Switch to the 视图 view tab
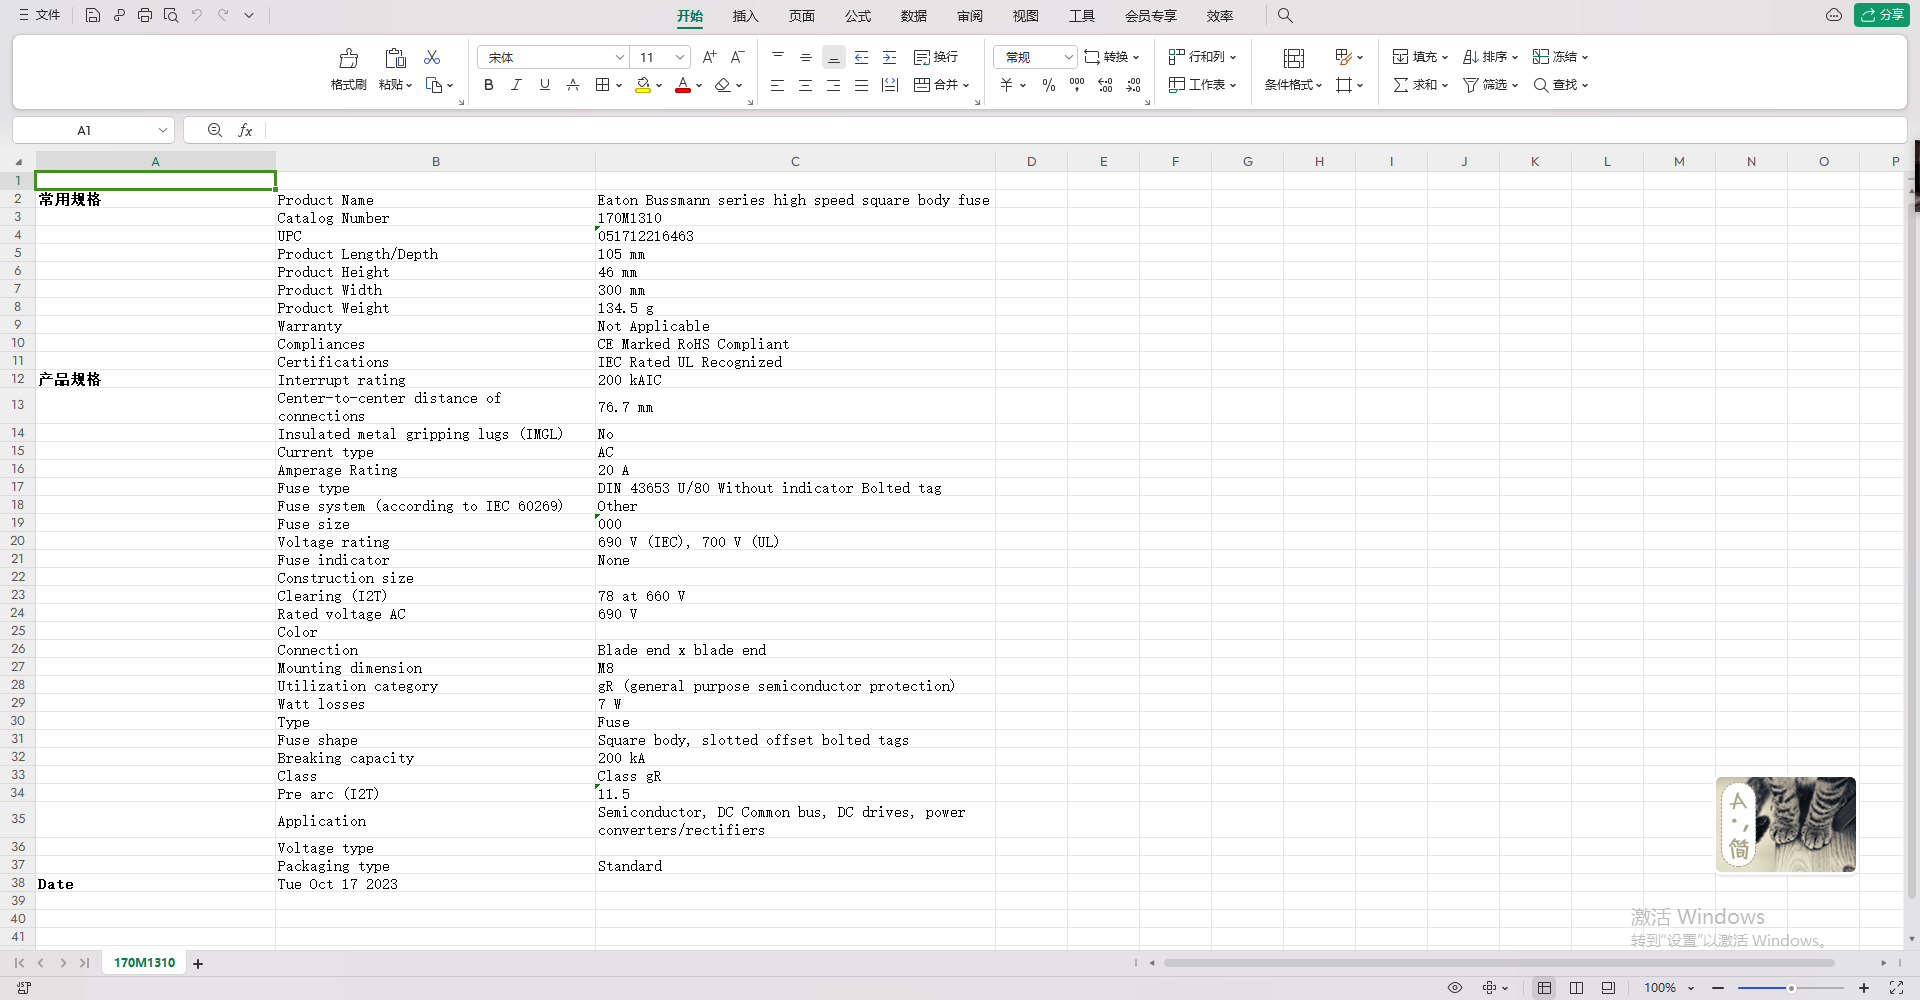Screen dimensions: 1920x1000 1025,16
